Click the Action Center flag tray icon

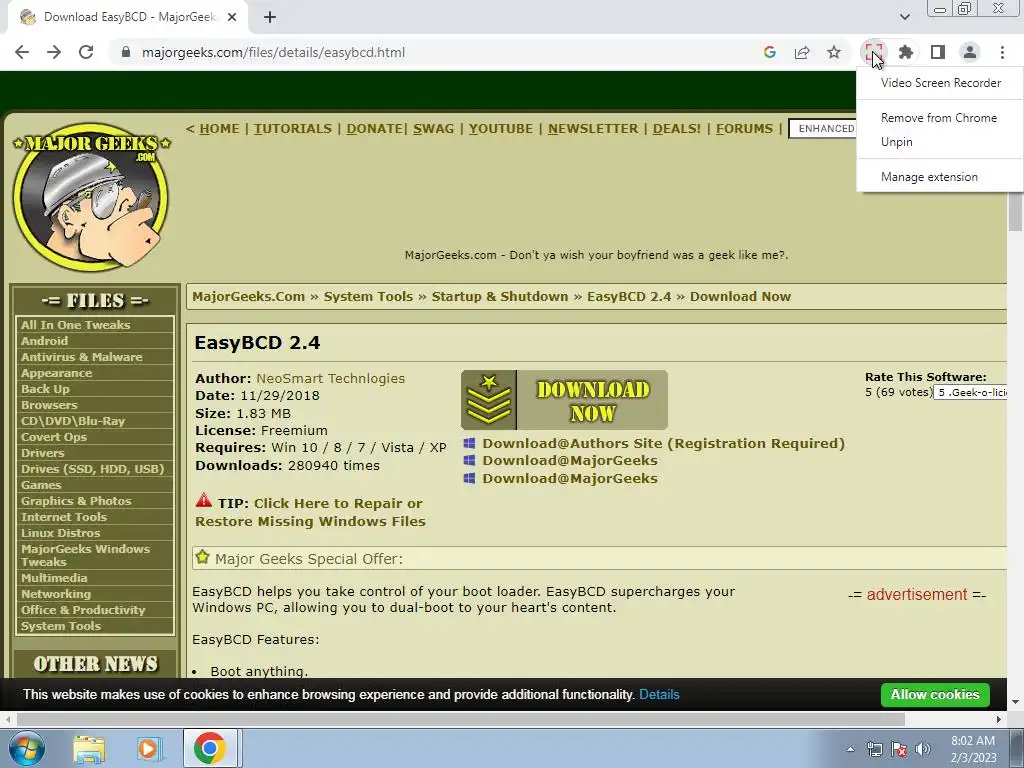tap(899, 749)
